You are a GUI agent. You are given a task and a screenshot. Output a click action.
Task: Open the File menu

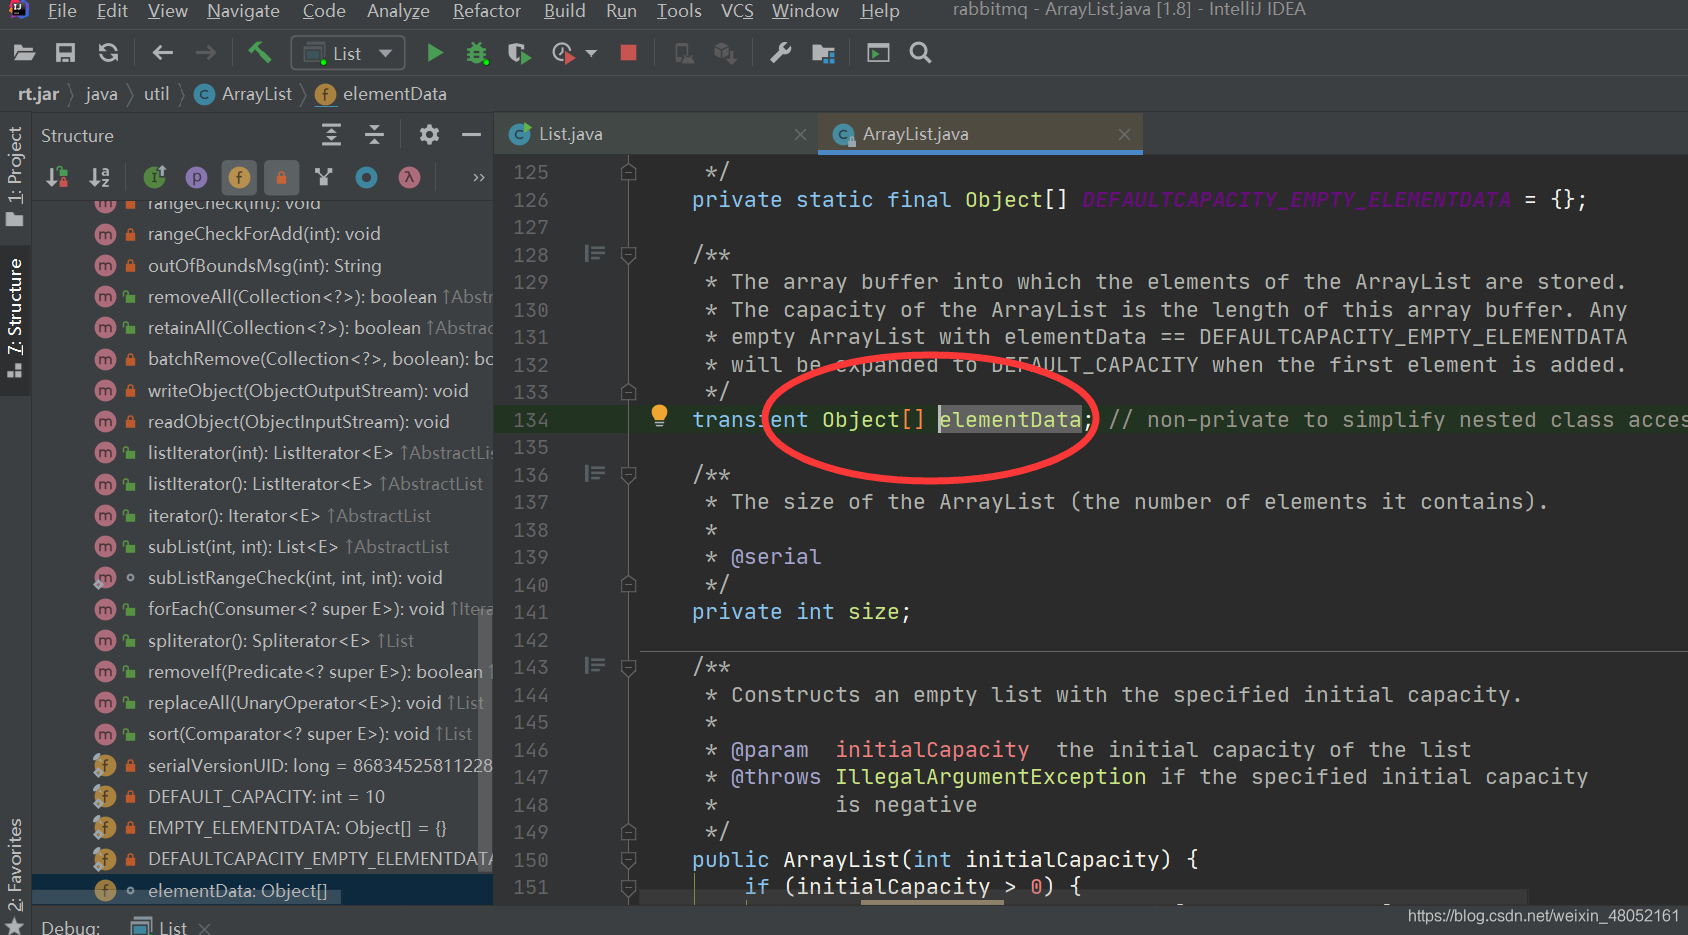(x=61, y=11)
